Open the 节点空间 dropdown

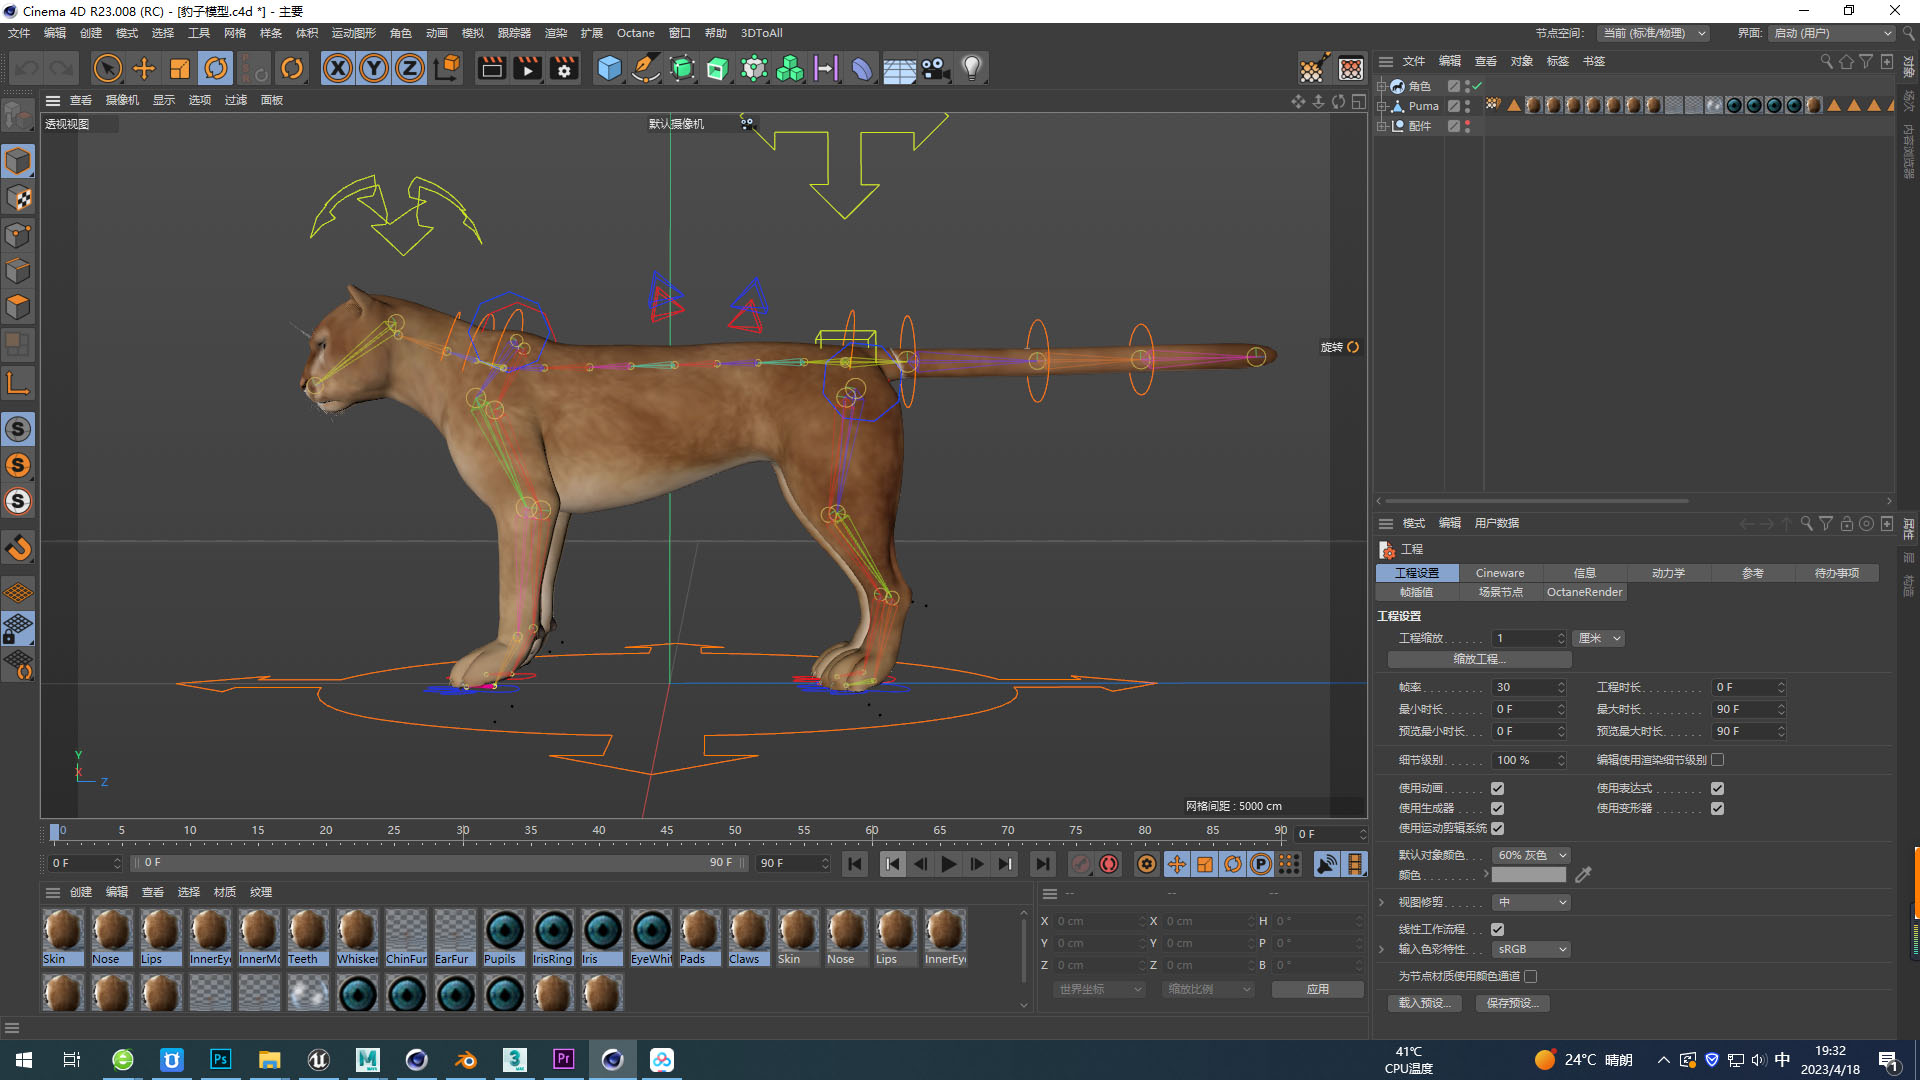(1652, 33)
